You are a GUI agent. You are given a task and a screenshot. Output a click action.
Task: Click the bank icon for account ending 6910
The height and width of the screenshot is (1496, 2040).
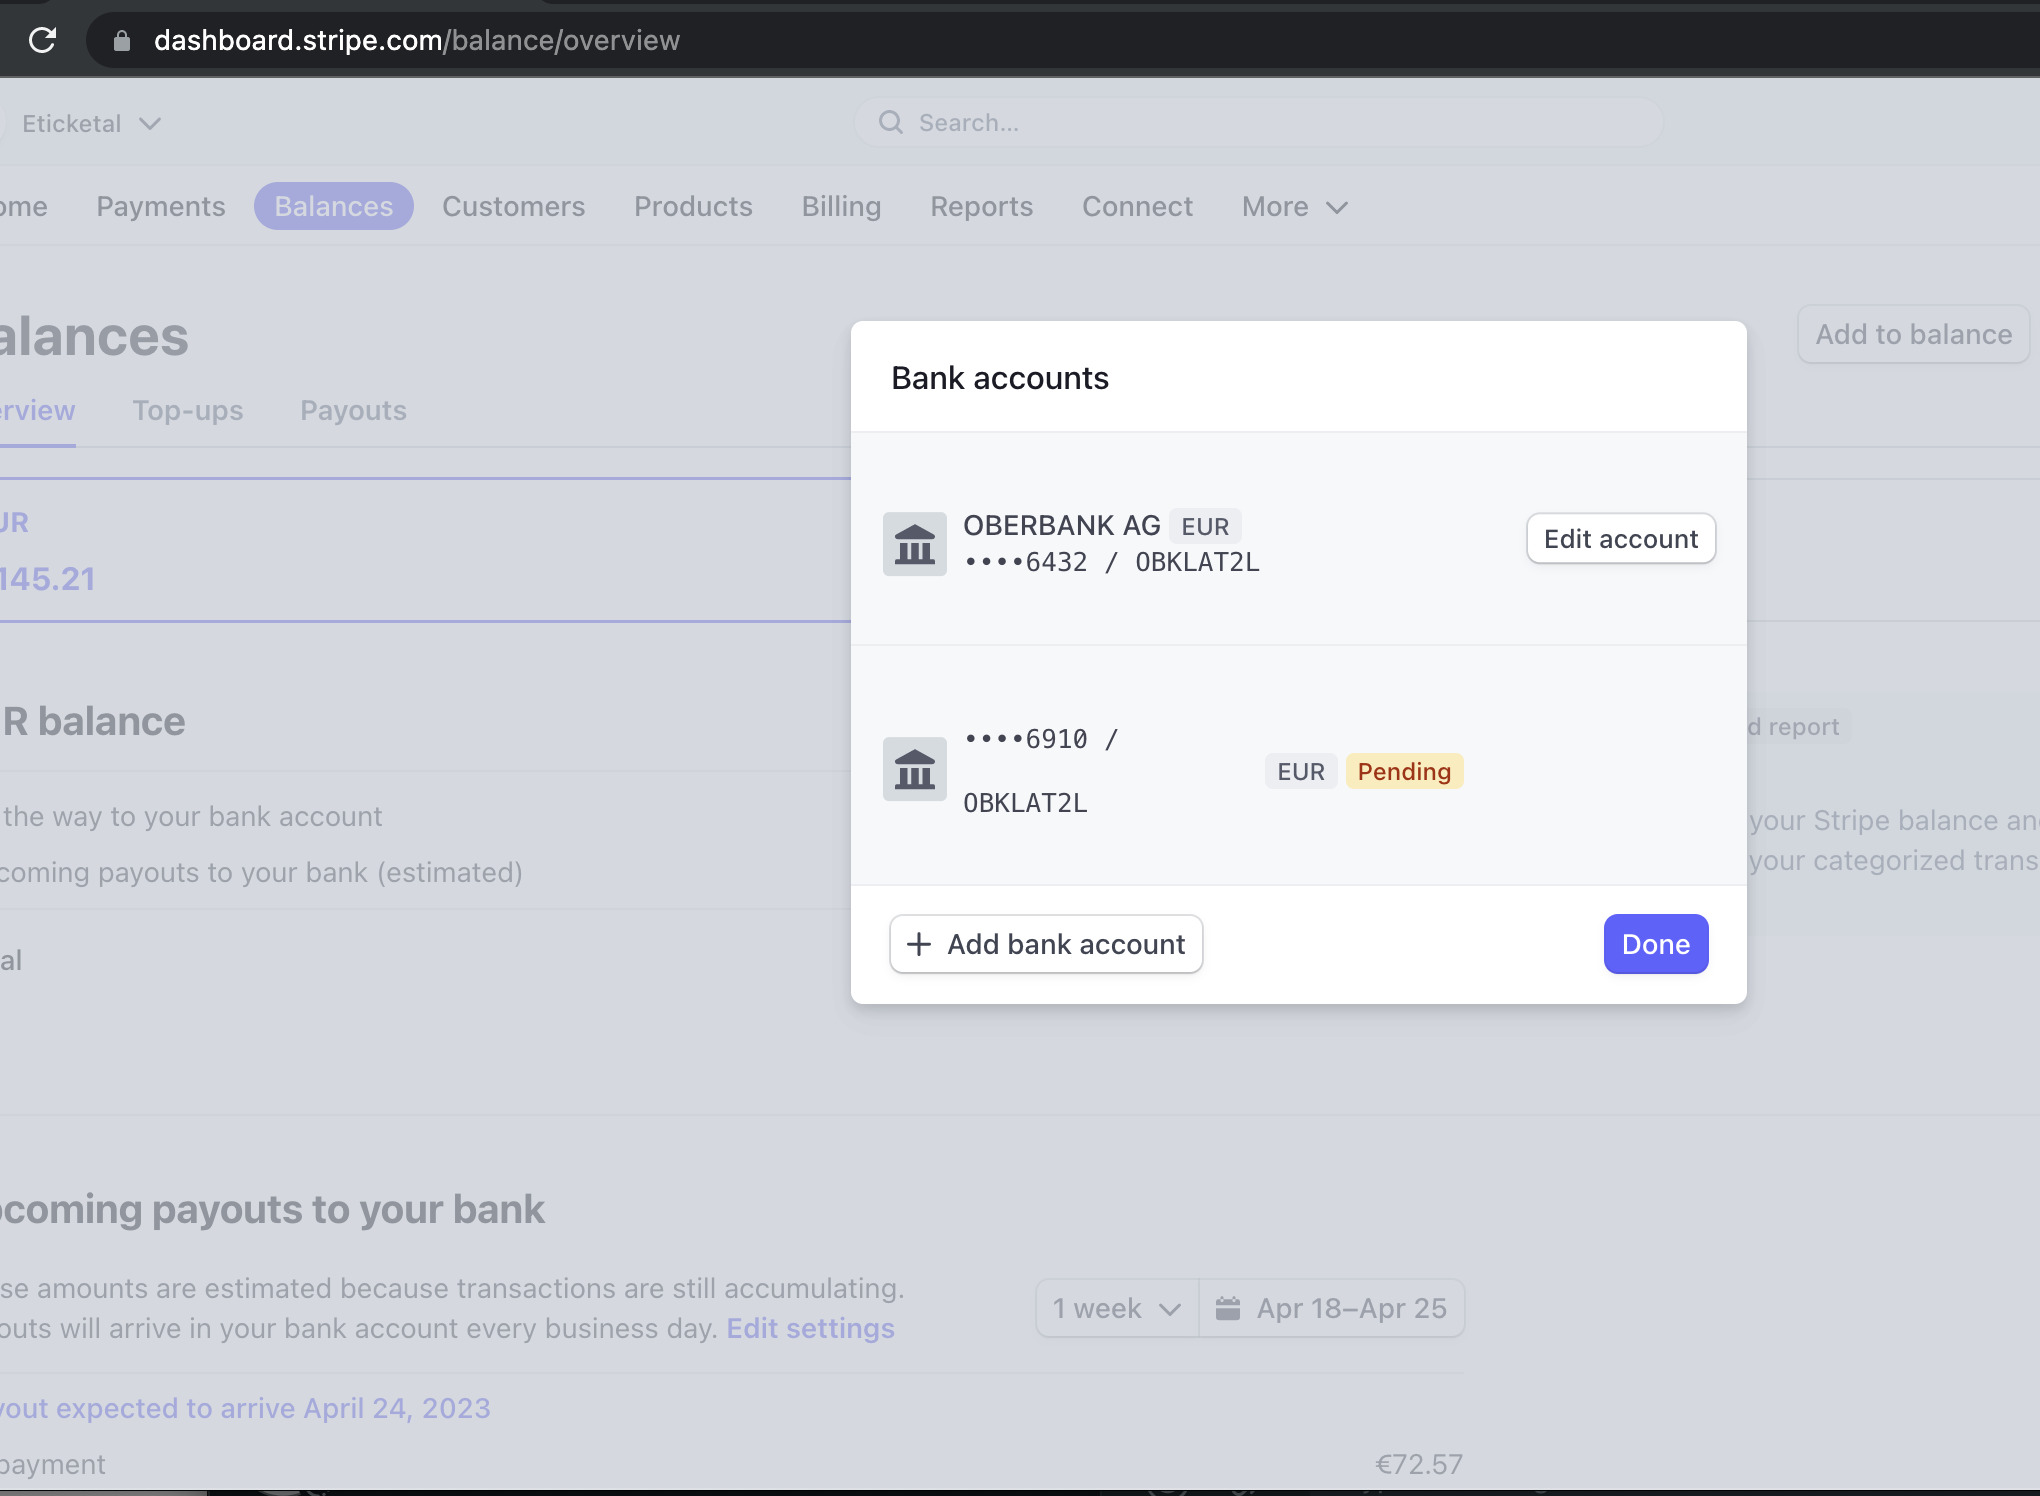coord(914,768)
